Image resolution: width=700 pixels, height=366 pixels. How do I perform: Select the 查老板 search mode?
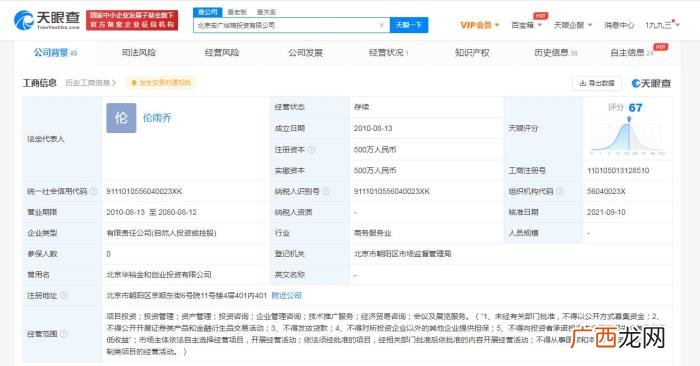237,12
